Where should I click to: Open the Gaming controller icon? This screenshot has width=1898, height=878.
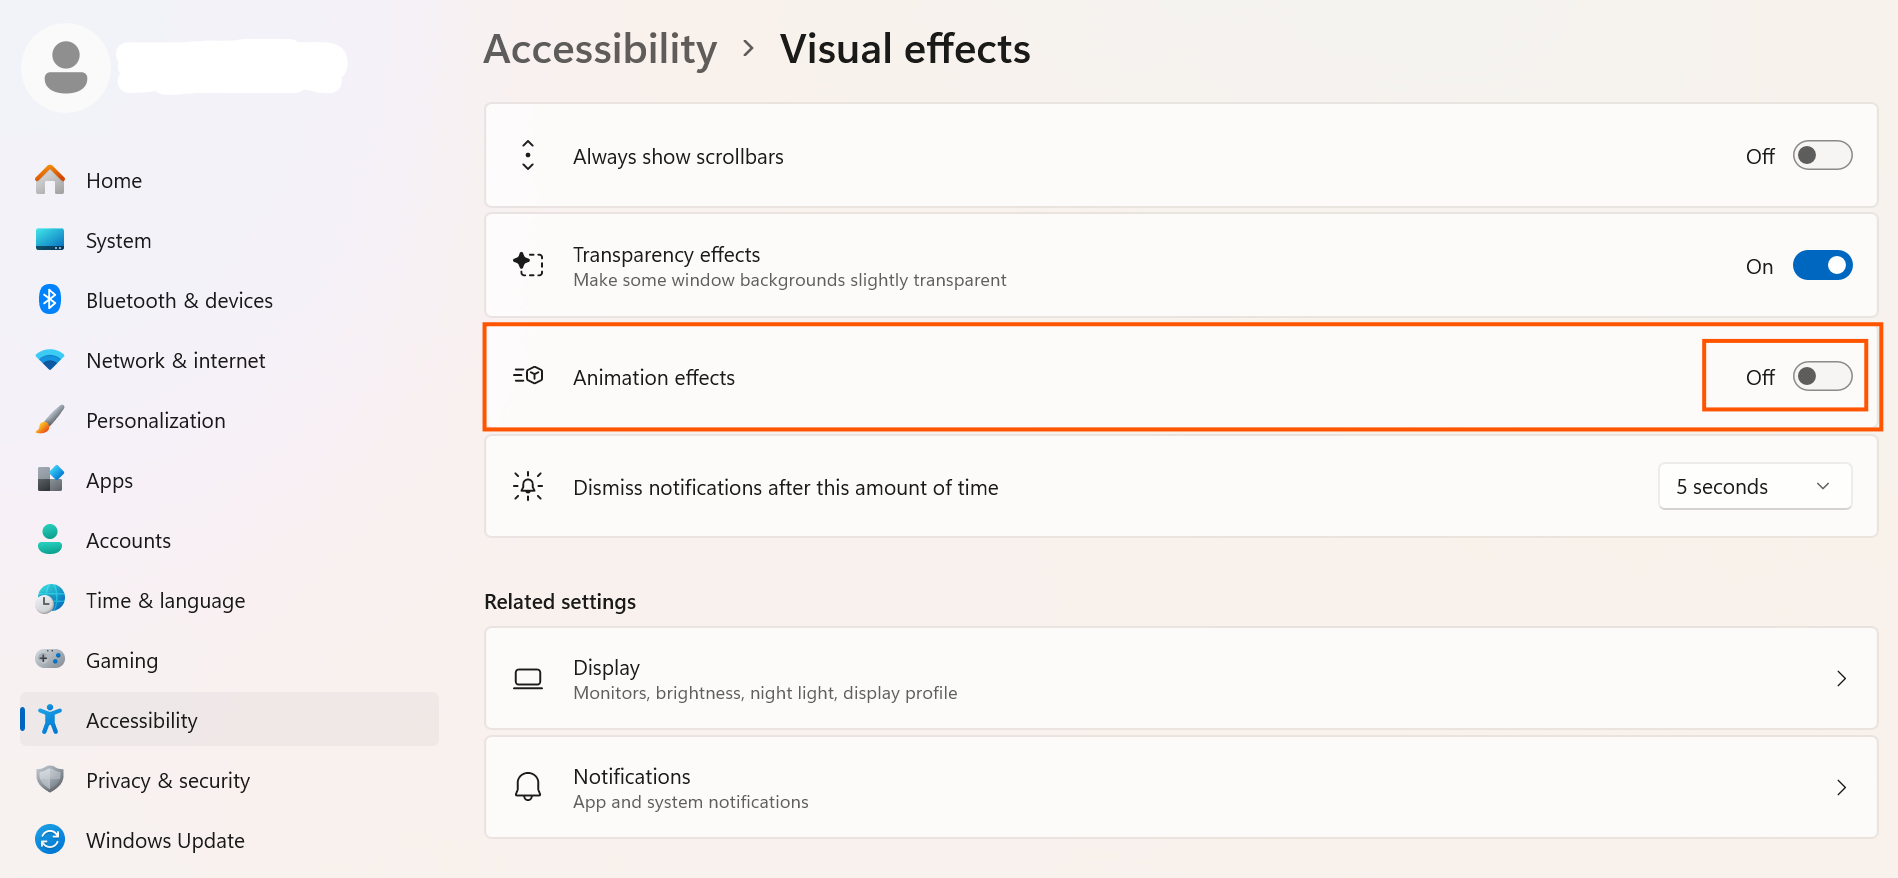click(50, 659)
